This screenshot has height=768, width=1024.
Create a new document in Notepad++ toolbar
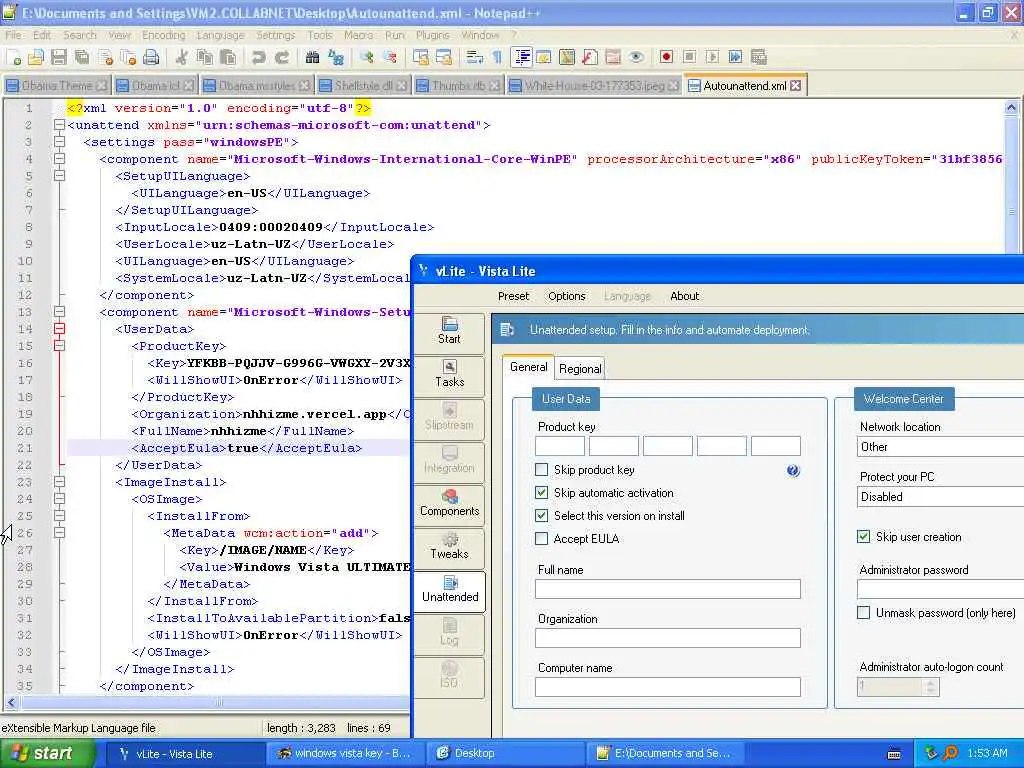click(13, 57)
